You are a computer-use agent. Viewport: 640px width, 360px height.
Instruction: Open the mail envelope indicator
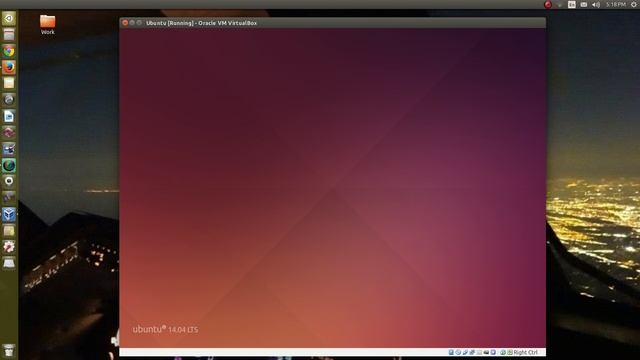point(584,4)
